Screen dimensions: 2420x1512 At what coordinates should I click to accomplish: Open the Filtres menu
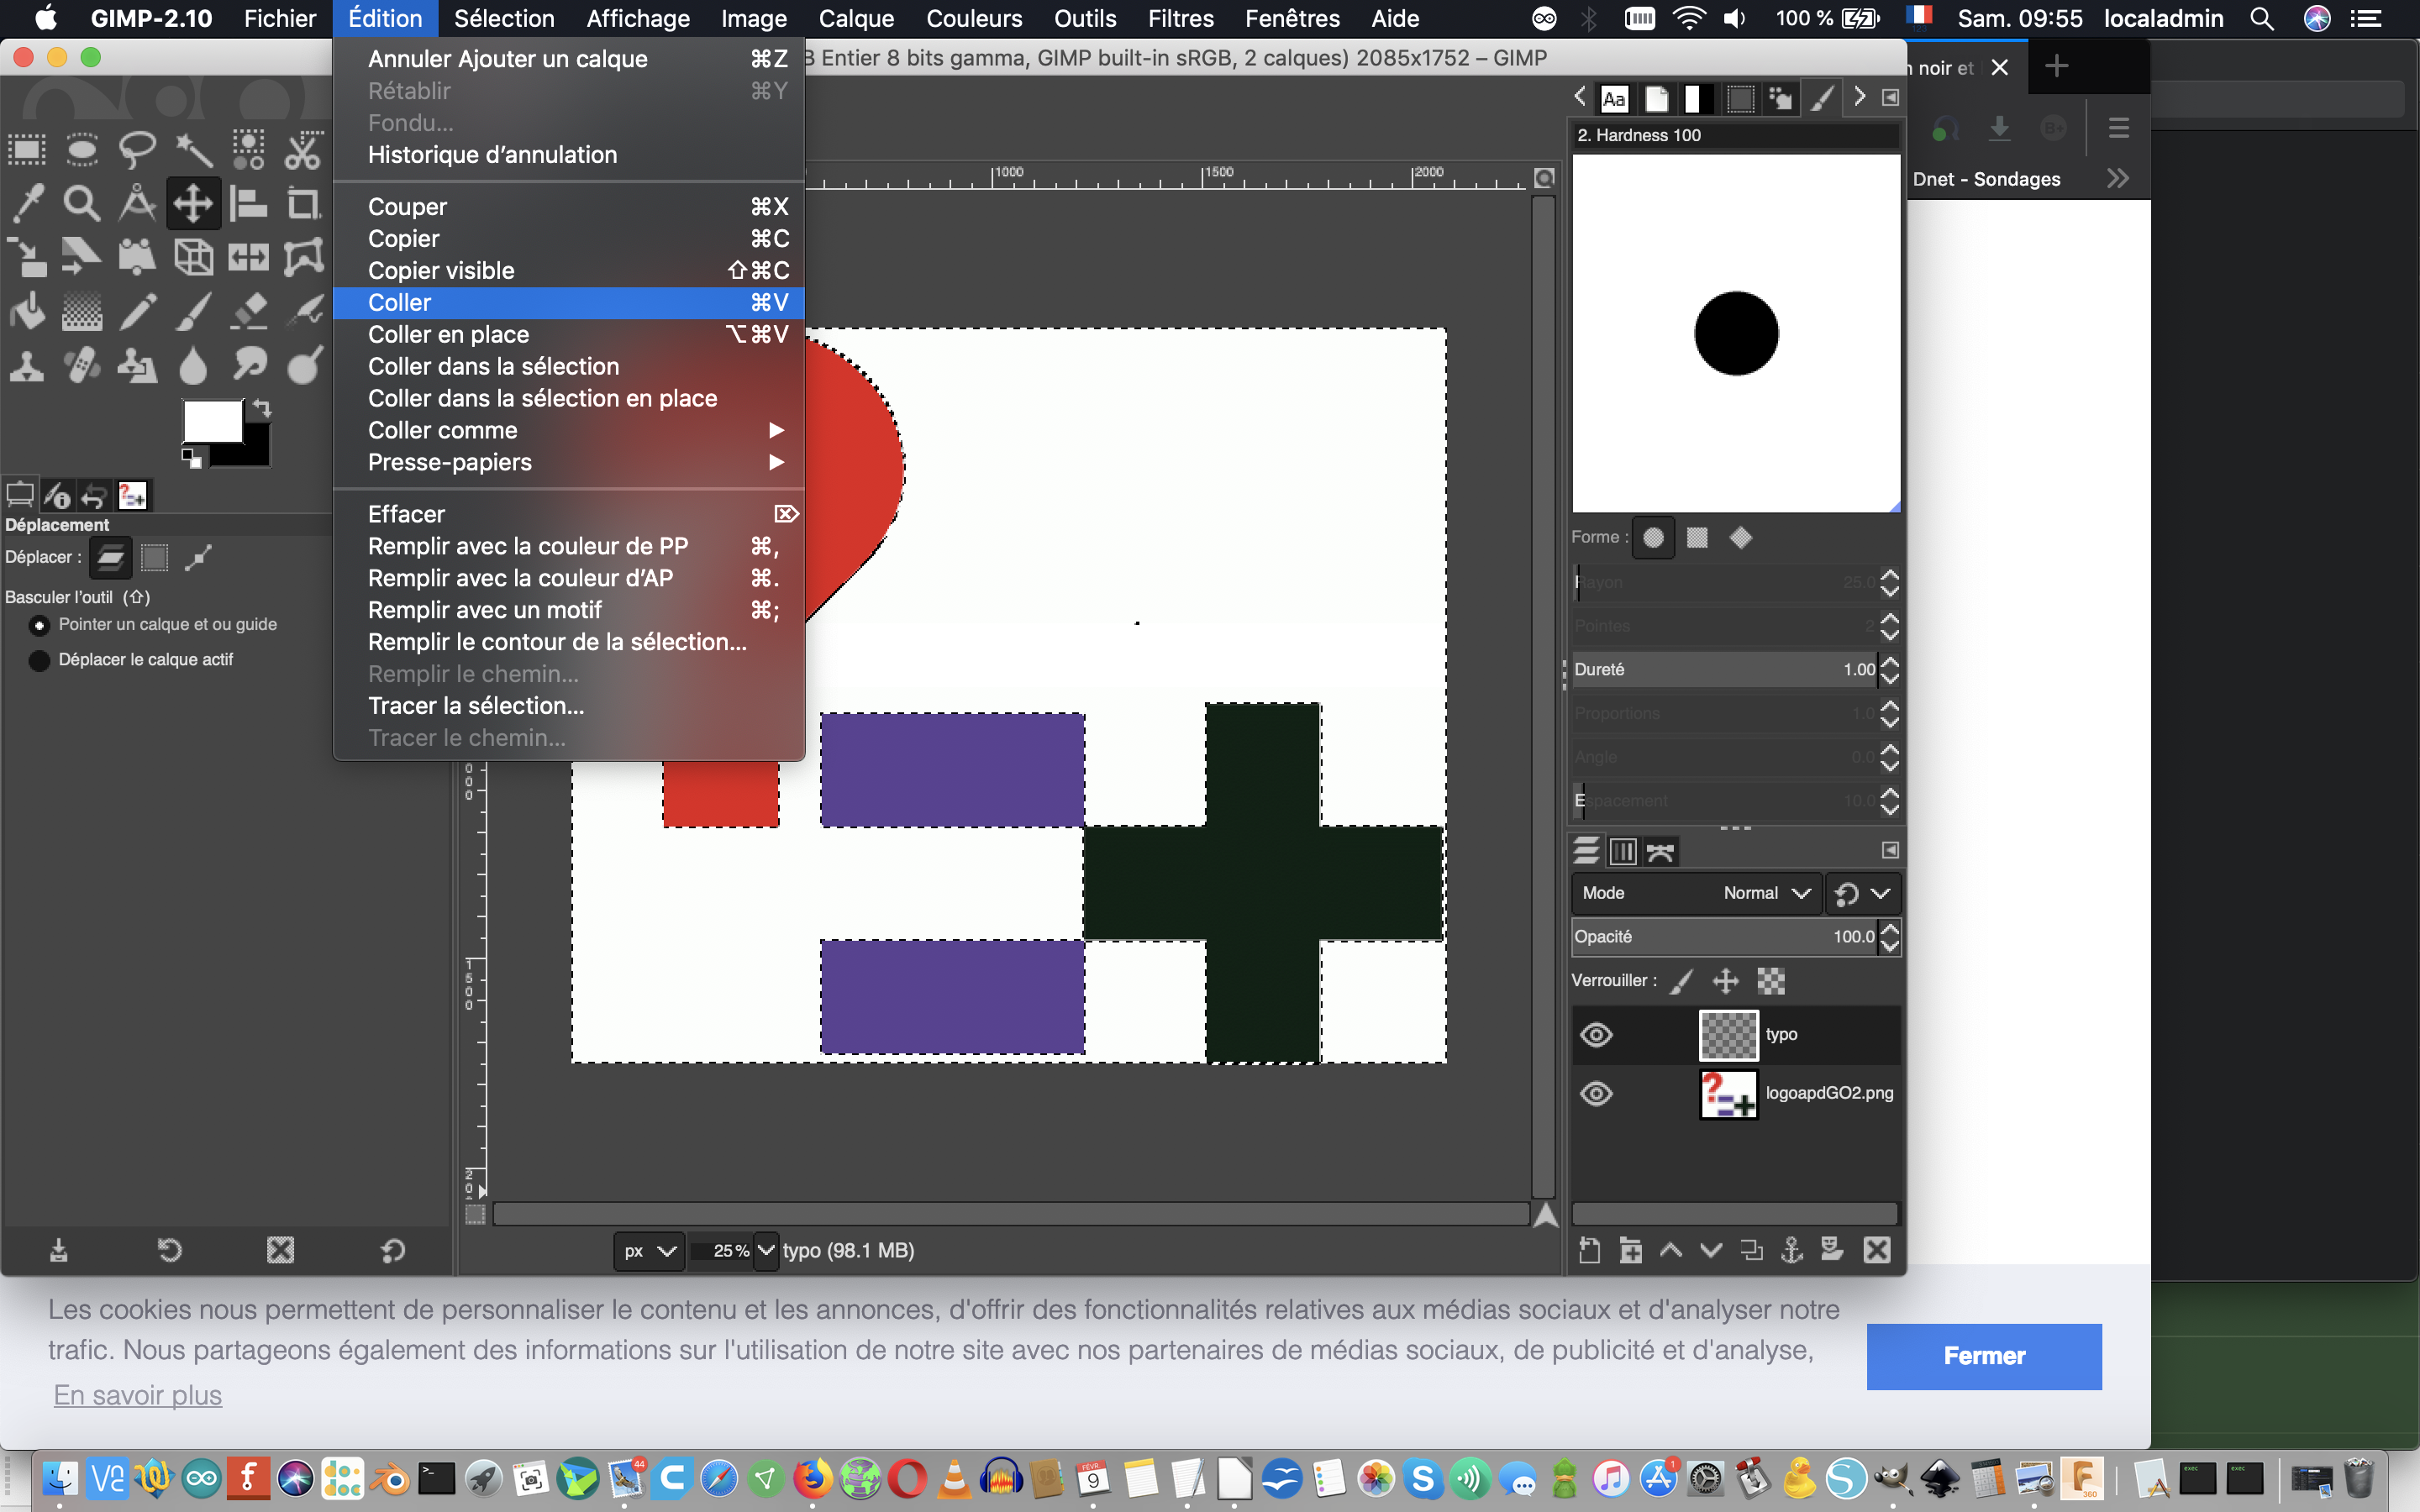[x=1180, y=19]
